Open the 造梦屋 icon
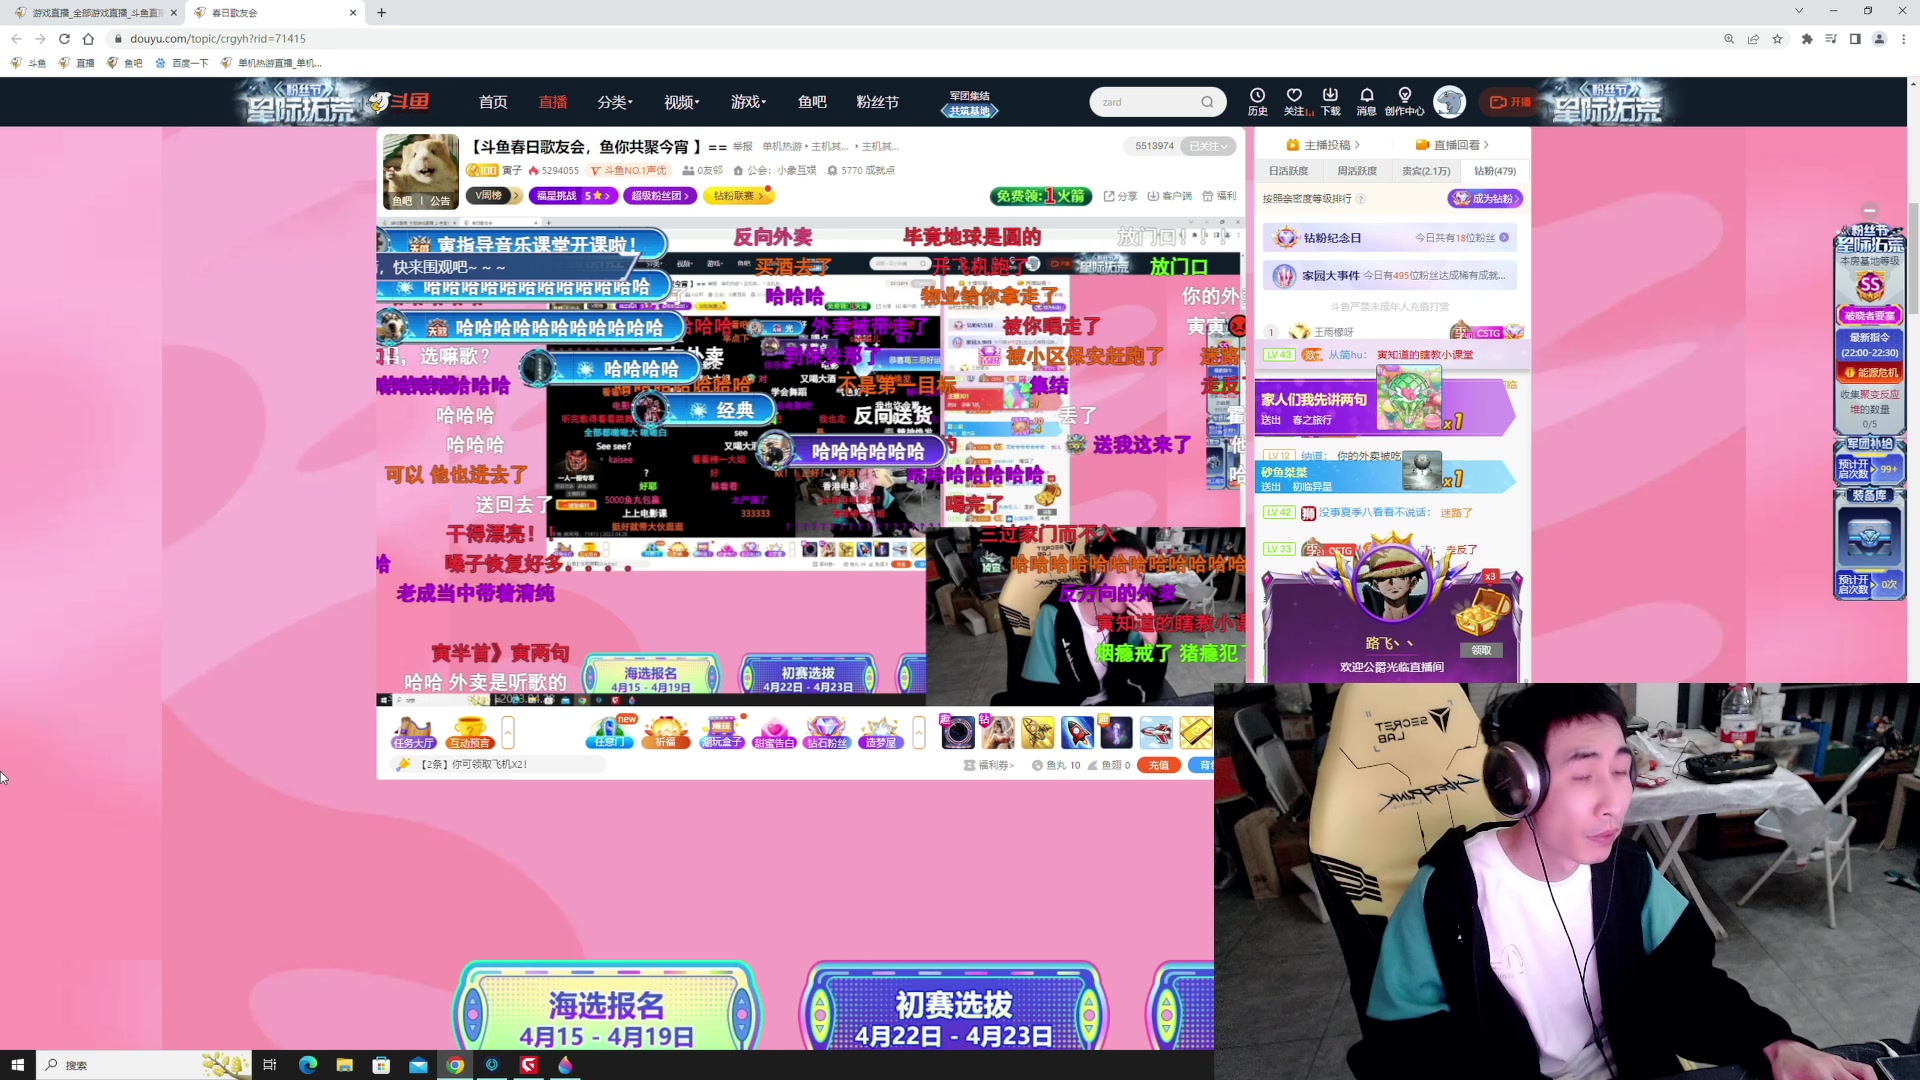The image size is (1920, 1080). tap(880, 733)
